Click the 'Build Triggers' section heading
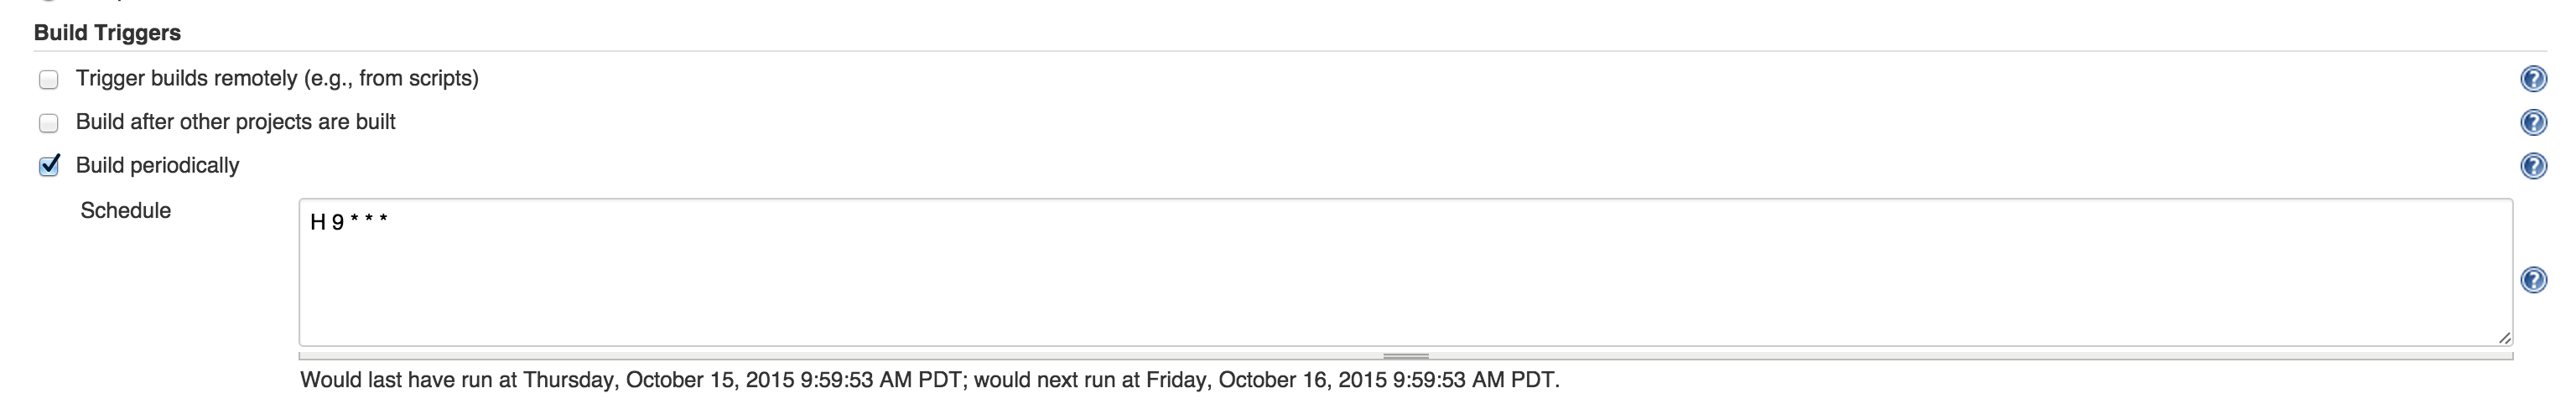 point(107,32)
